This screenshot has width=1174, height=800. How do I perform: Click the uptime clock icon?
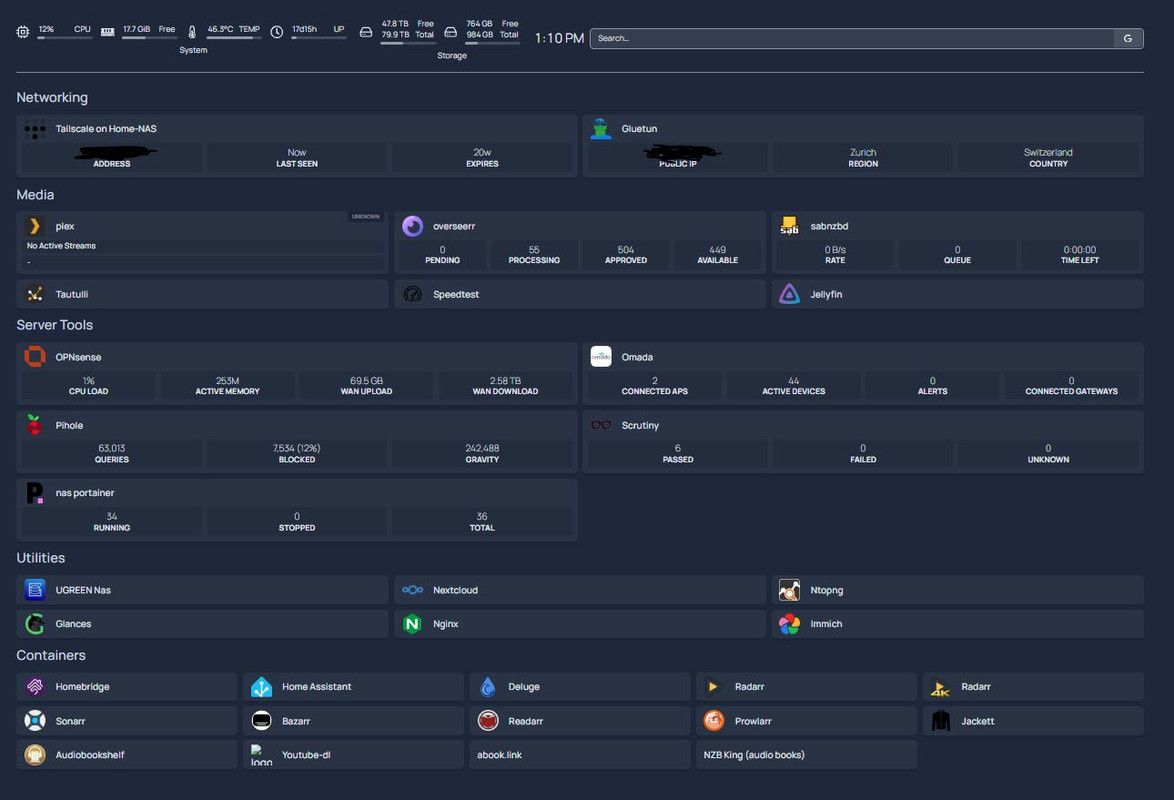tap(276, 31)
